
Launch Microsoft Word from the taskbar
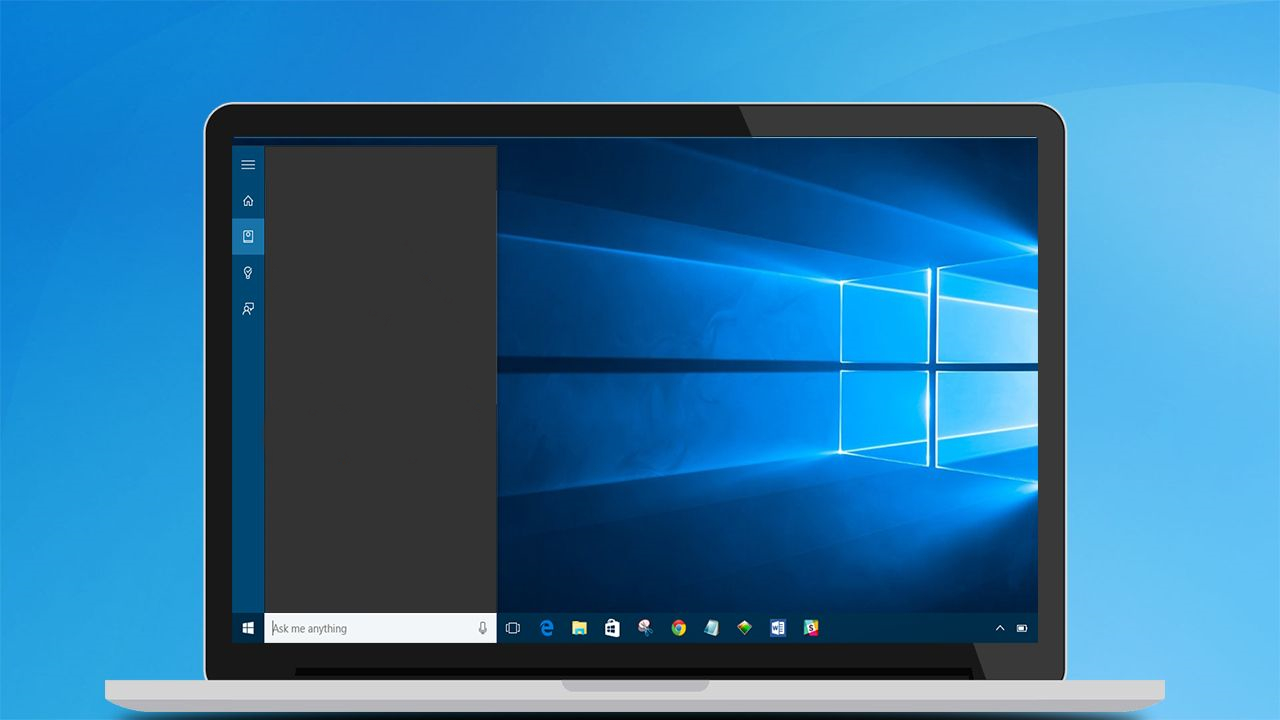(778, 628)
